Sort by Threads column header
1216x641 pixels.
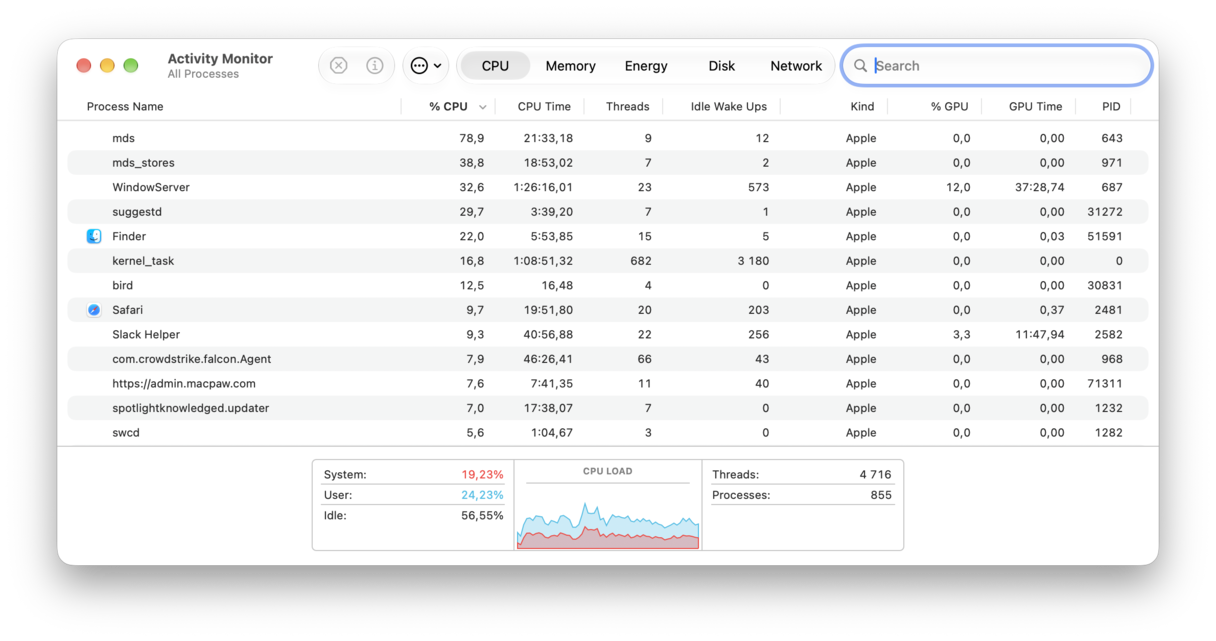pyautogui.click(x=627, y=107)
